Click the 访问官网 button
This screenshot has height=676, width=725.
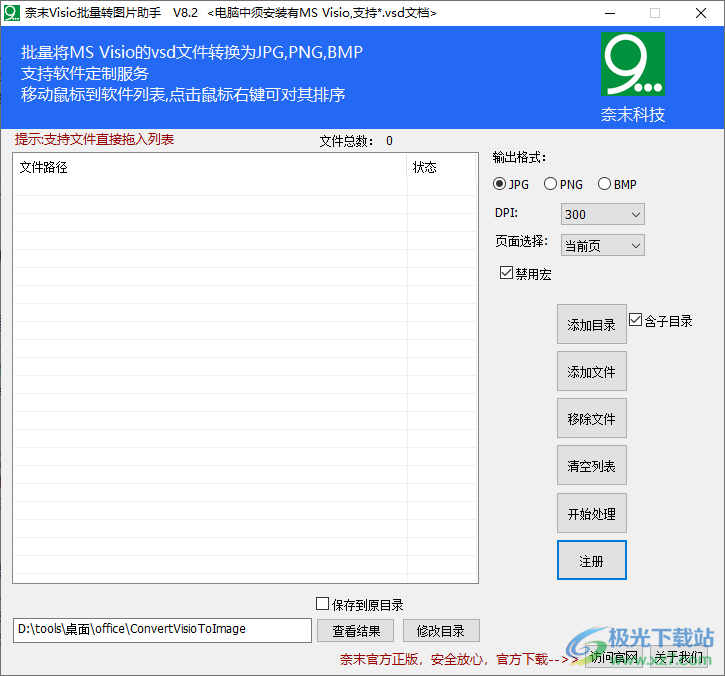click(x=614, y=657)
